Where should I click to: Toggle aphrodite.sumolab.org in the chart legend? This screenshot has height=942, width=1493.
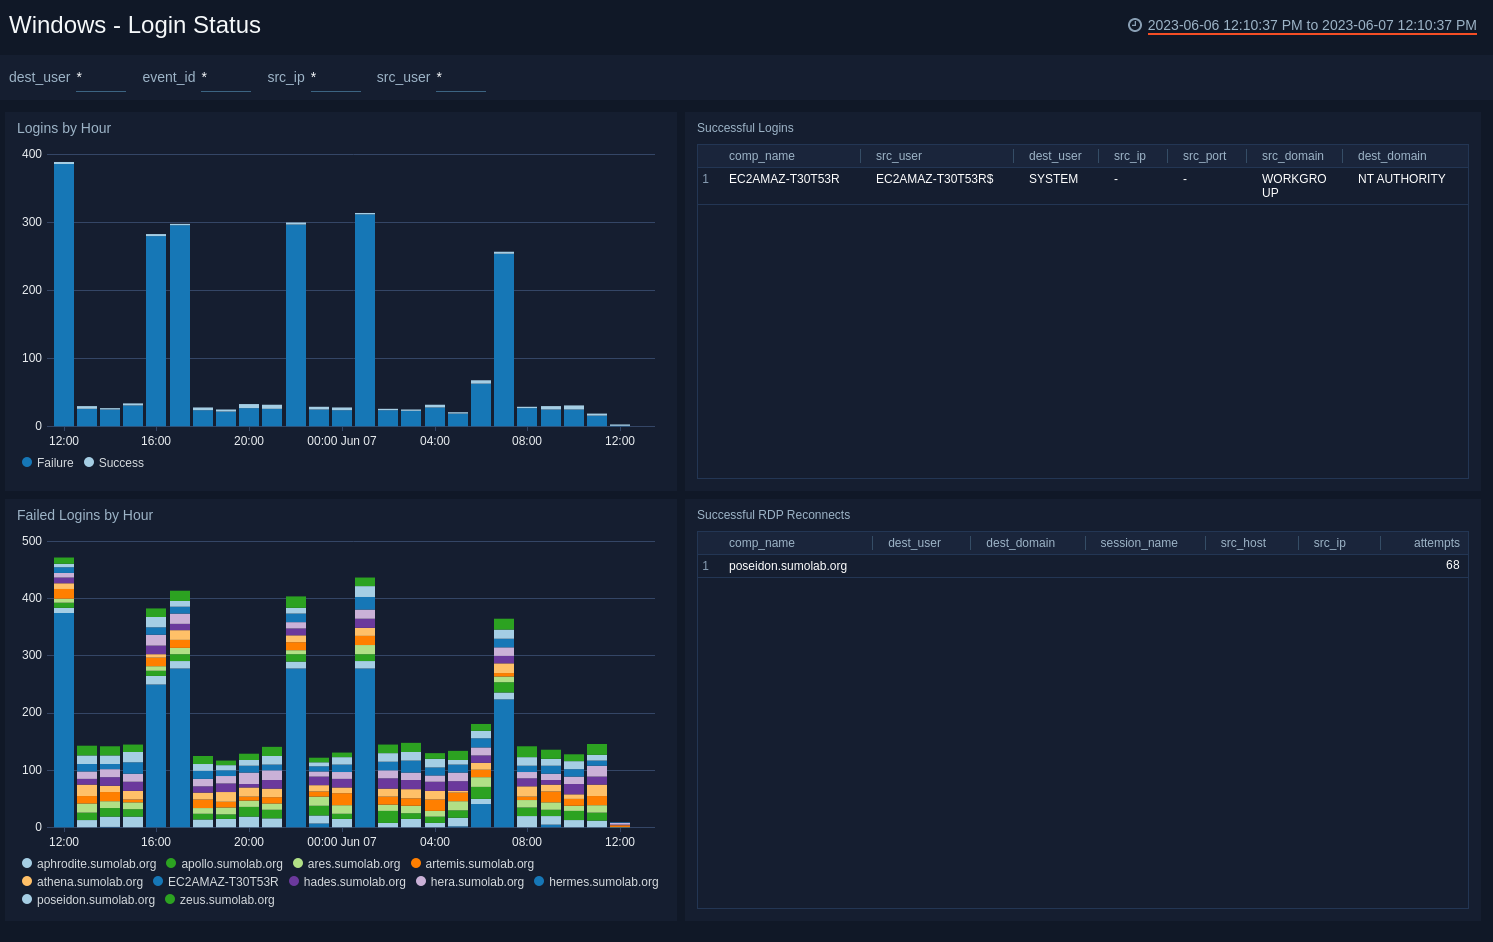click(89, 864)
